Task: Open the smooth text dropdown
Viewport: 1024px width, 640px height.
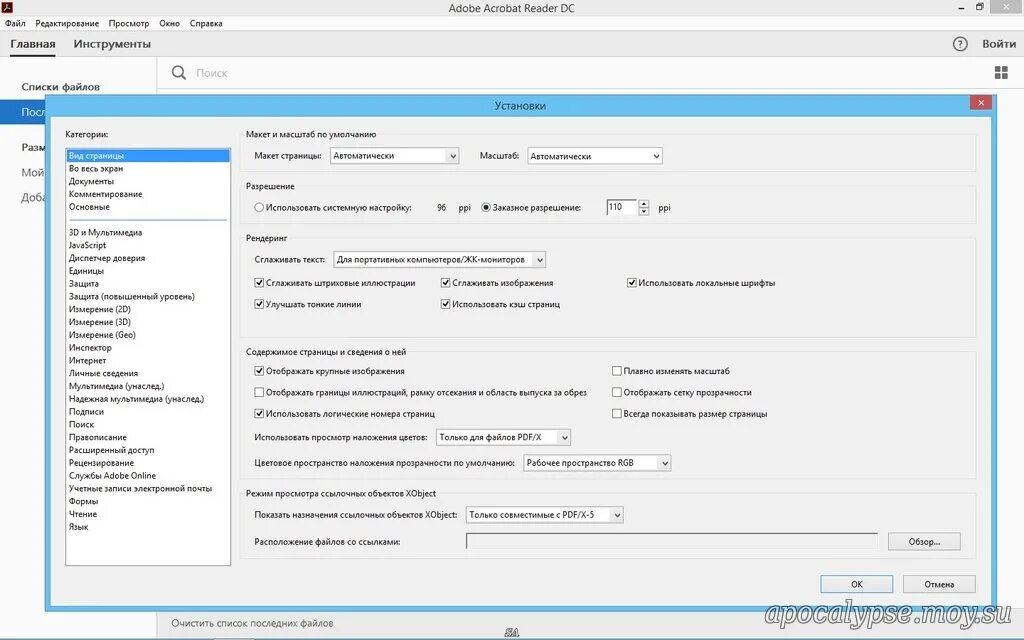Action: [x=440, y=259]
